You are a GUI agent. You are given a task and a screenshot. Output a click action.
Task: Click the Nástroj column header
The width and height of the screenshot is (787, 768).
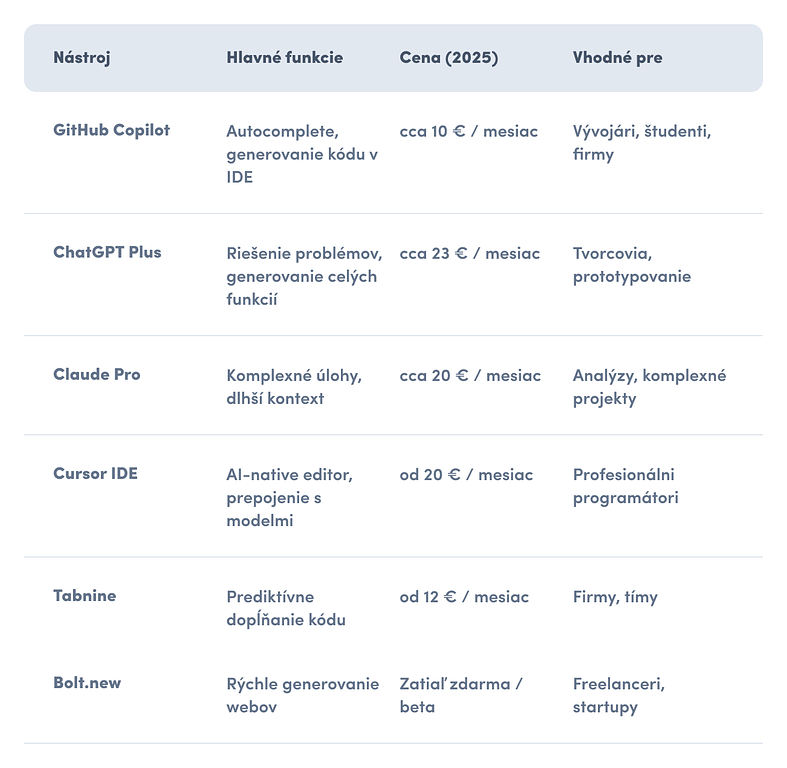[82, 58]
